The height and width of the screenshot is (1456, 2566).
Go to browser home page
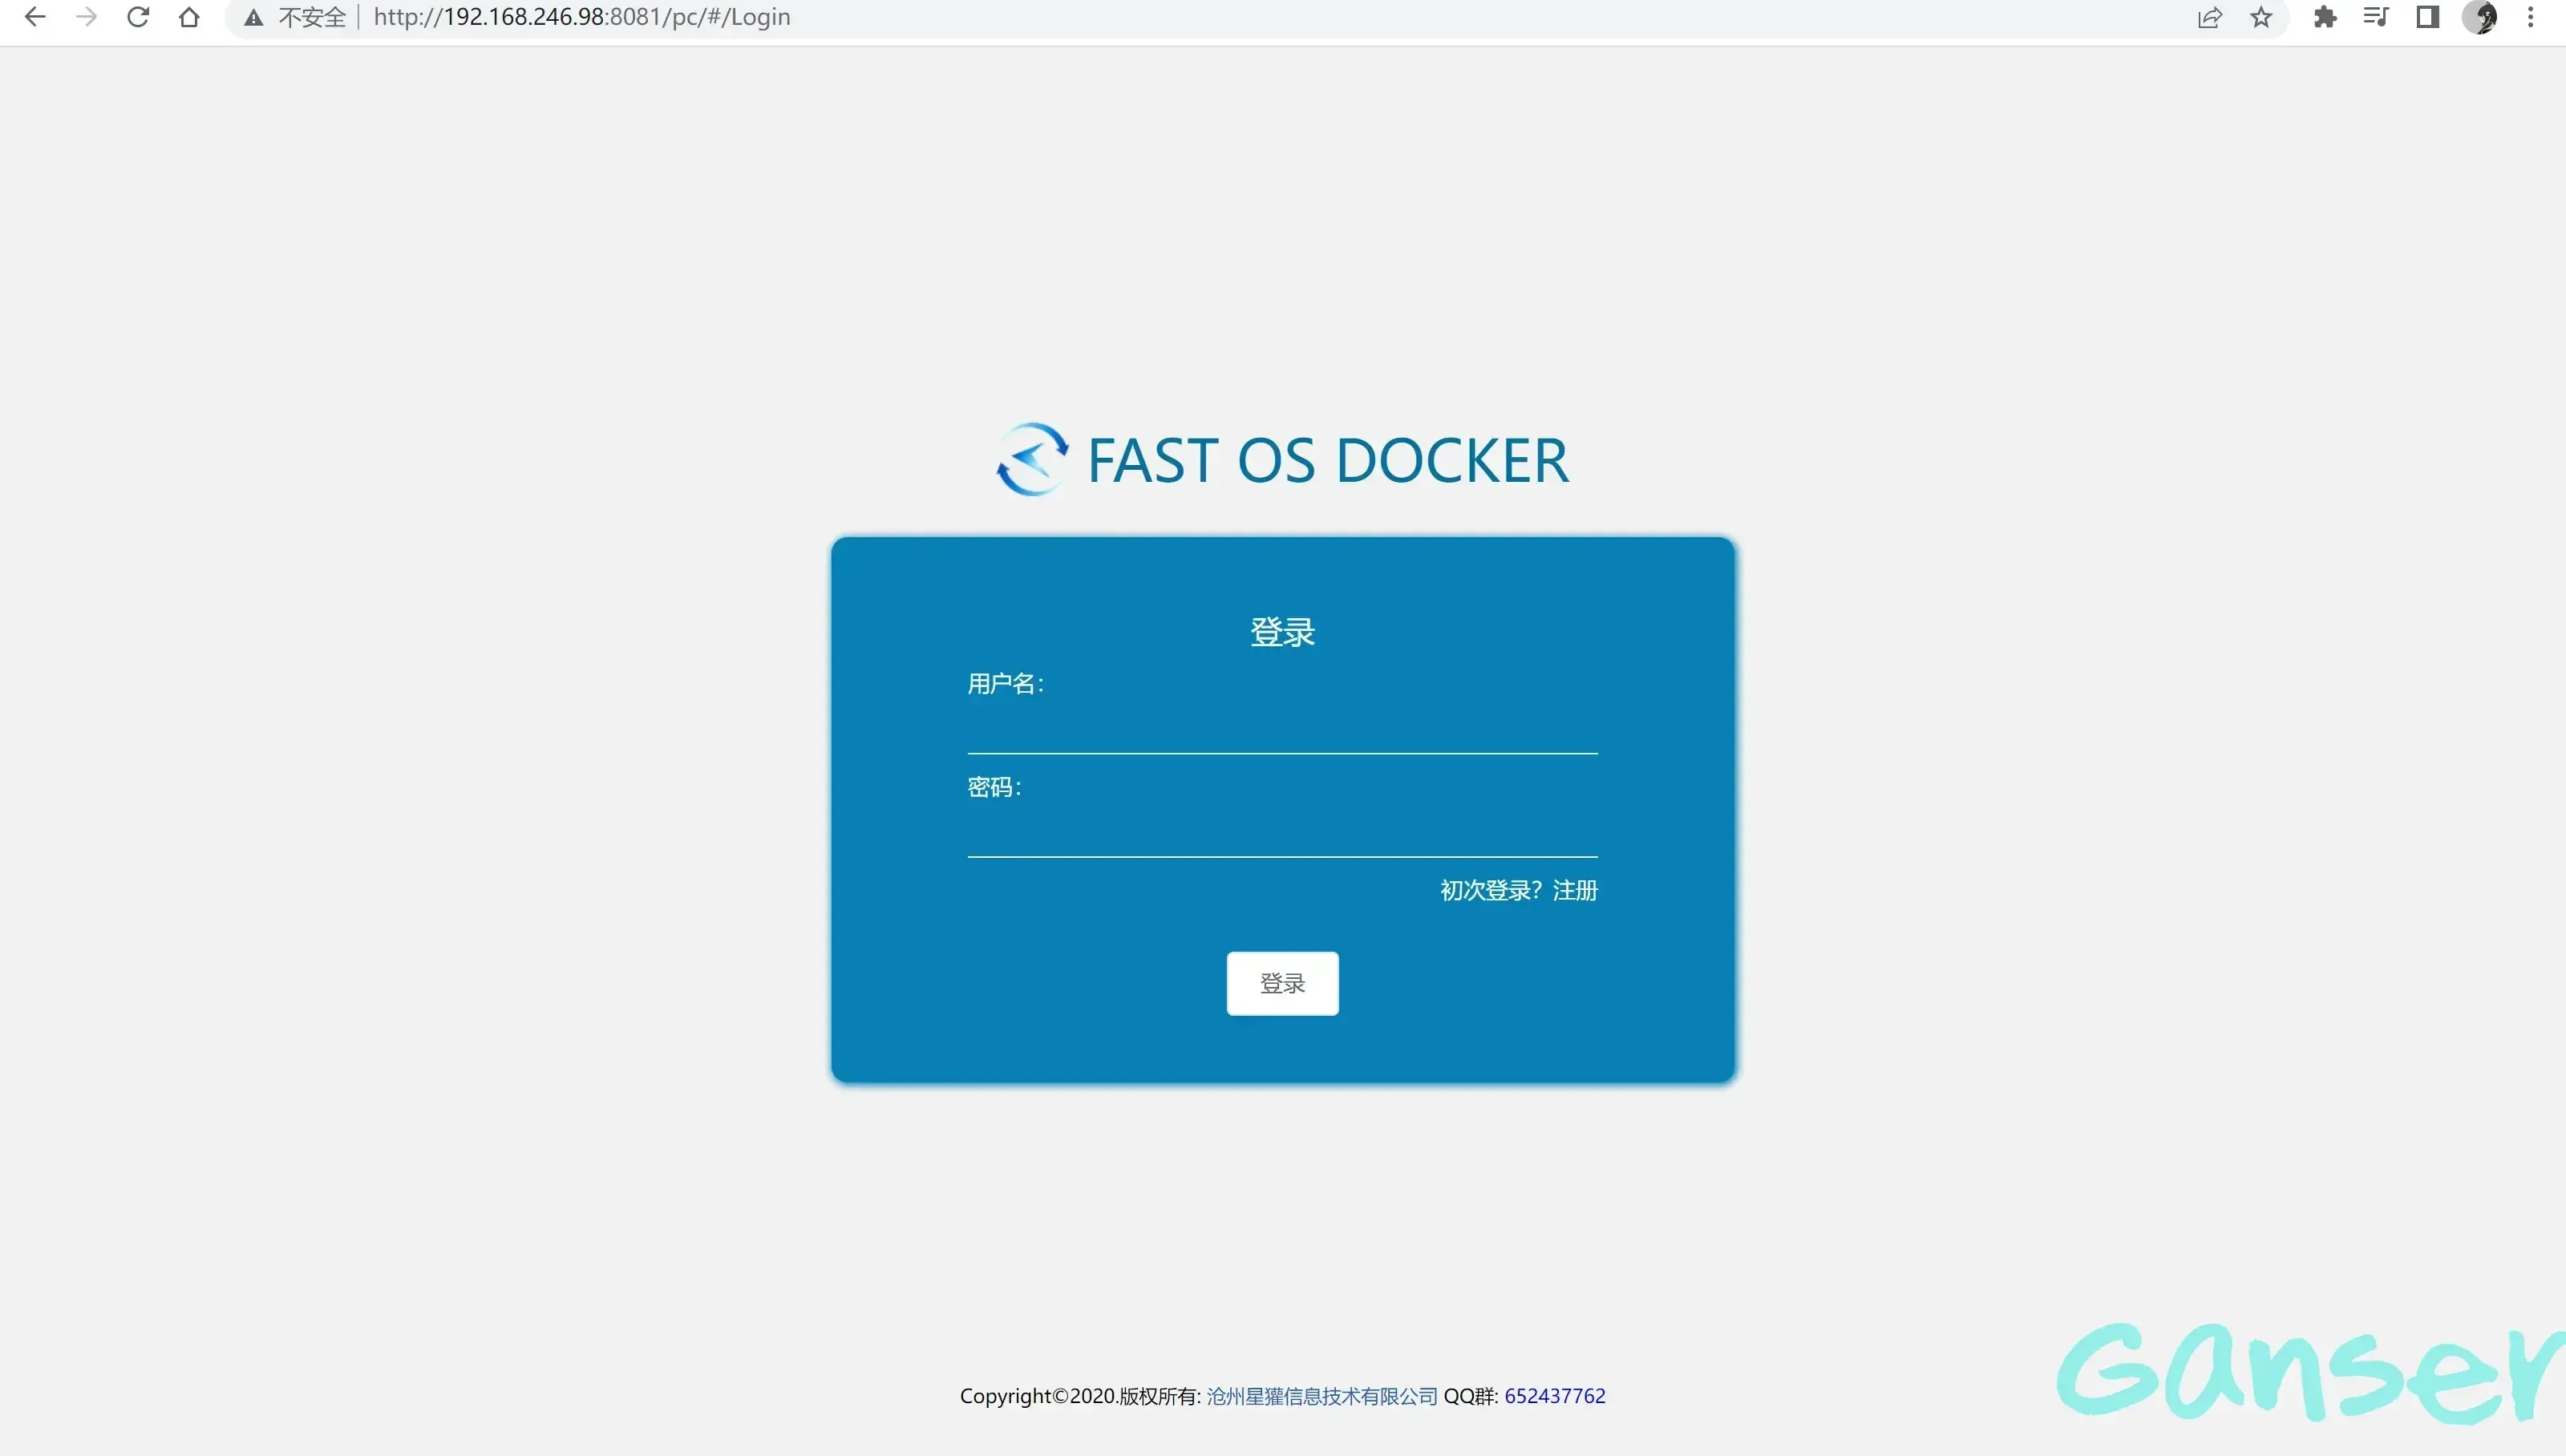(189, 17)
